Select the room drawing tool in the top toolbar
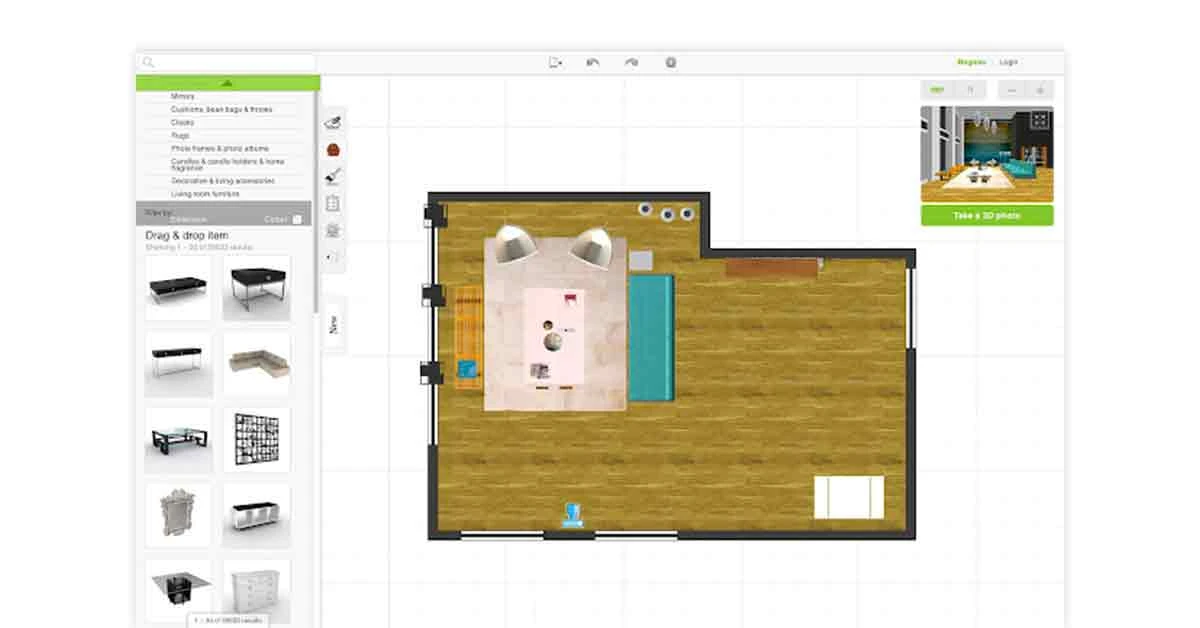Viewport: 1200px width, 628px height. click(x=556, y=61)
